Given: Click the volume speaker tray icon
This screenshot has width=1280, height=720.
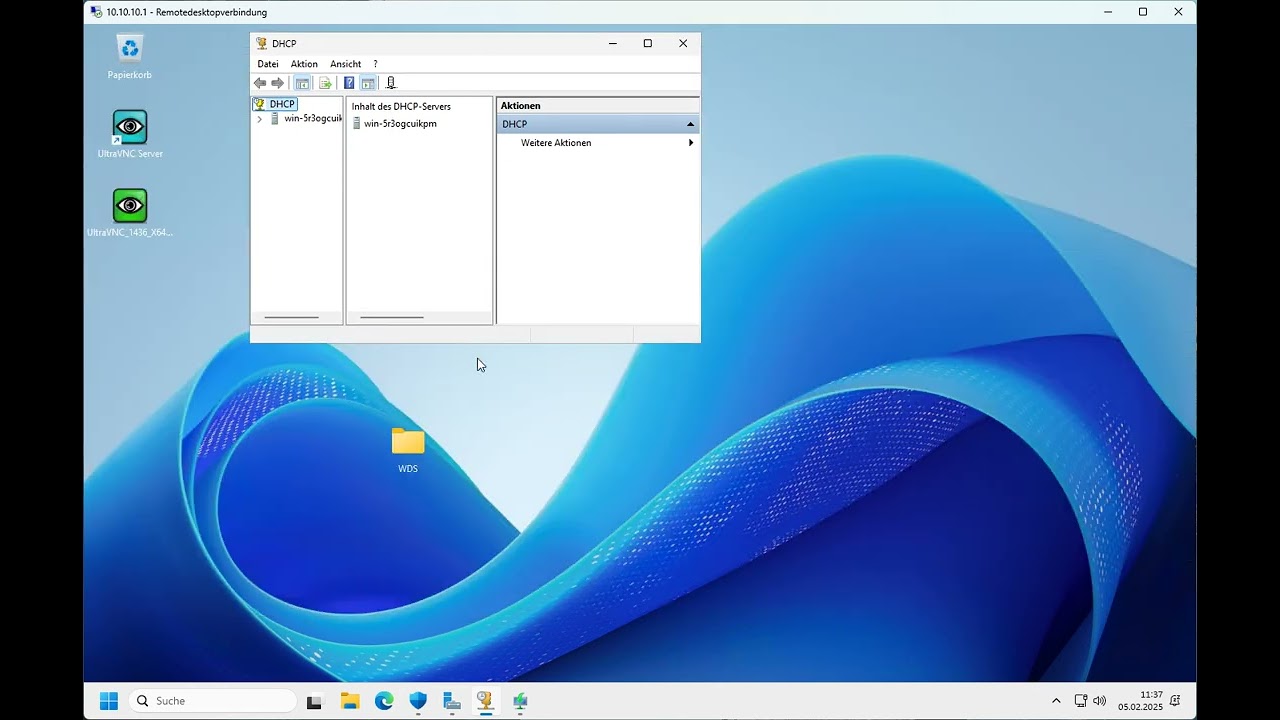Looking at the screenshot, I should point(1100,701).
